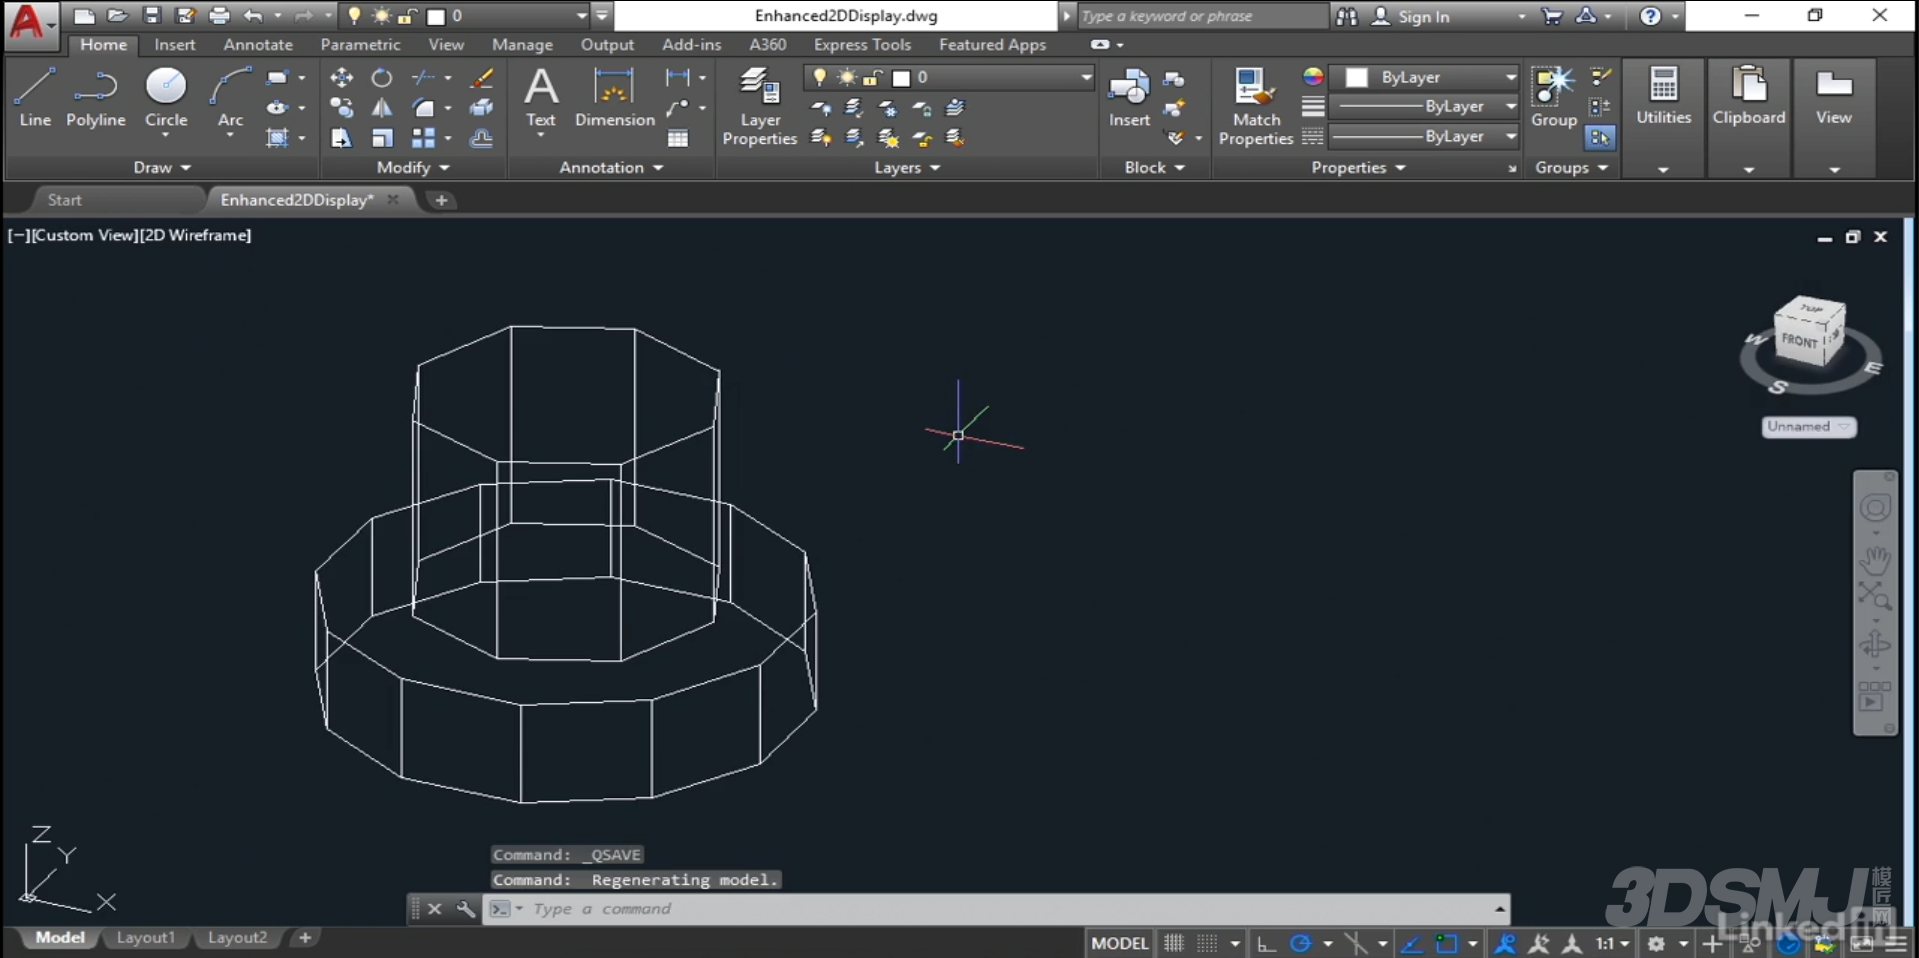Click the Copy tool icon
The image size is (1919, 958).
click(341, 107)
